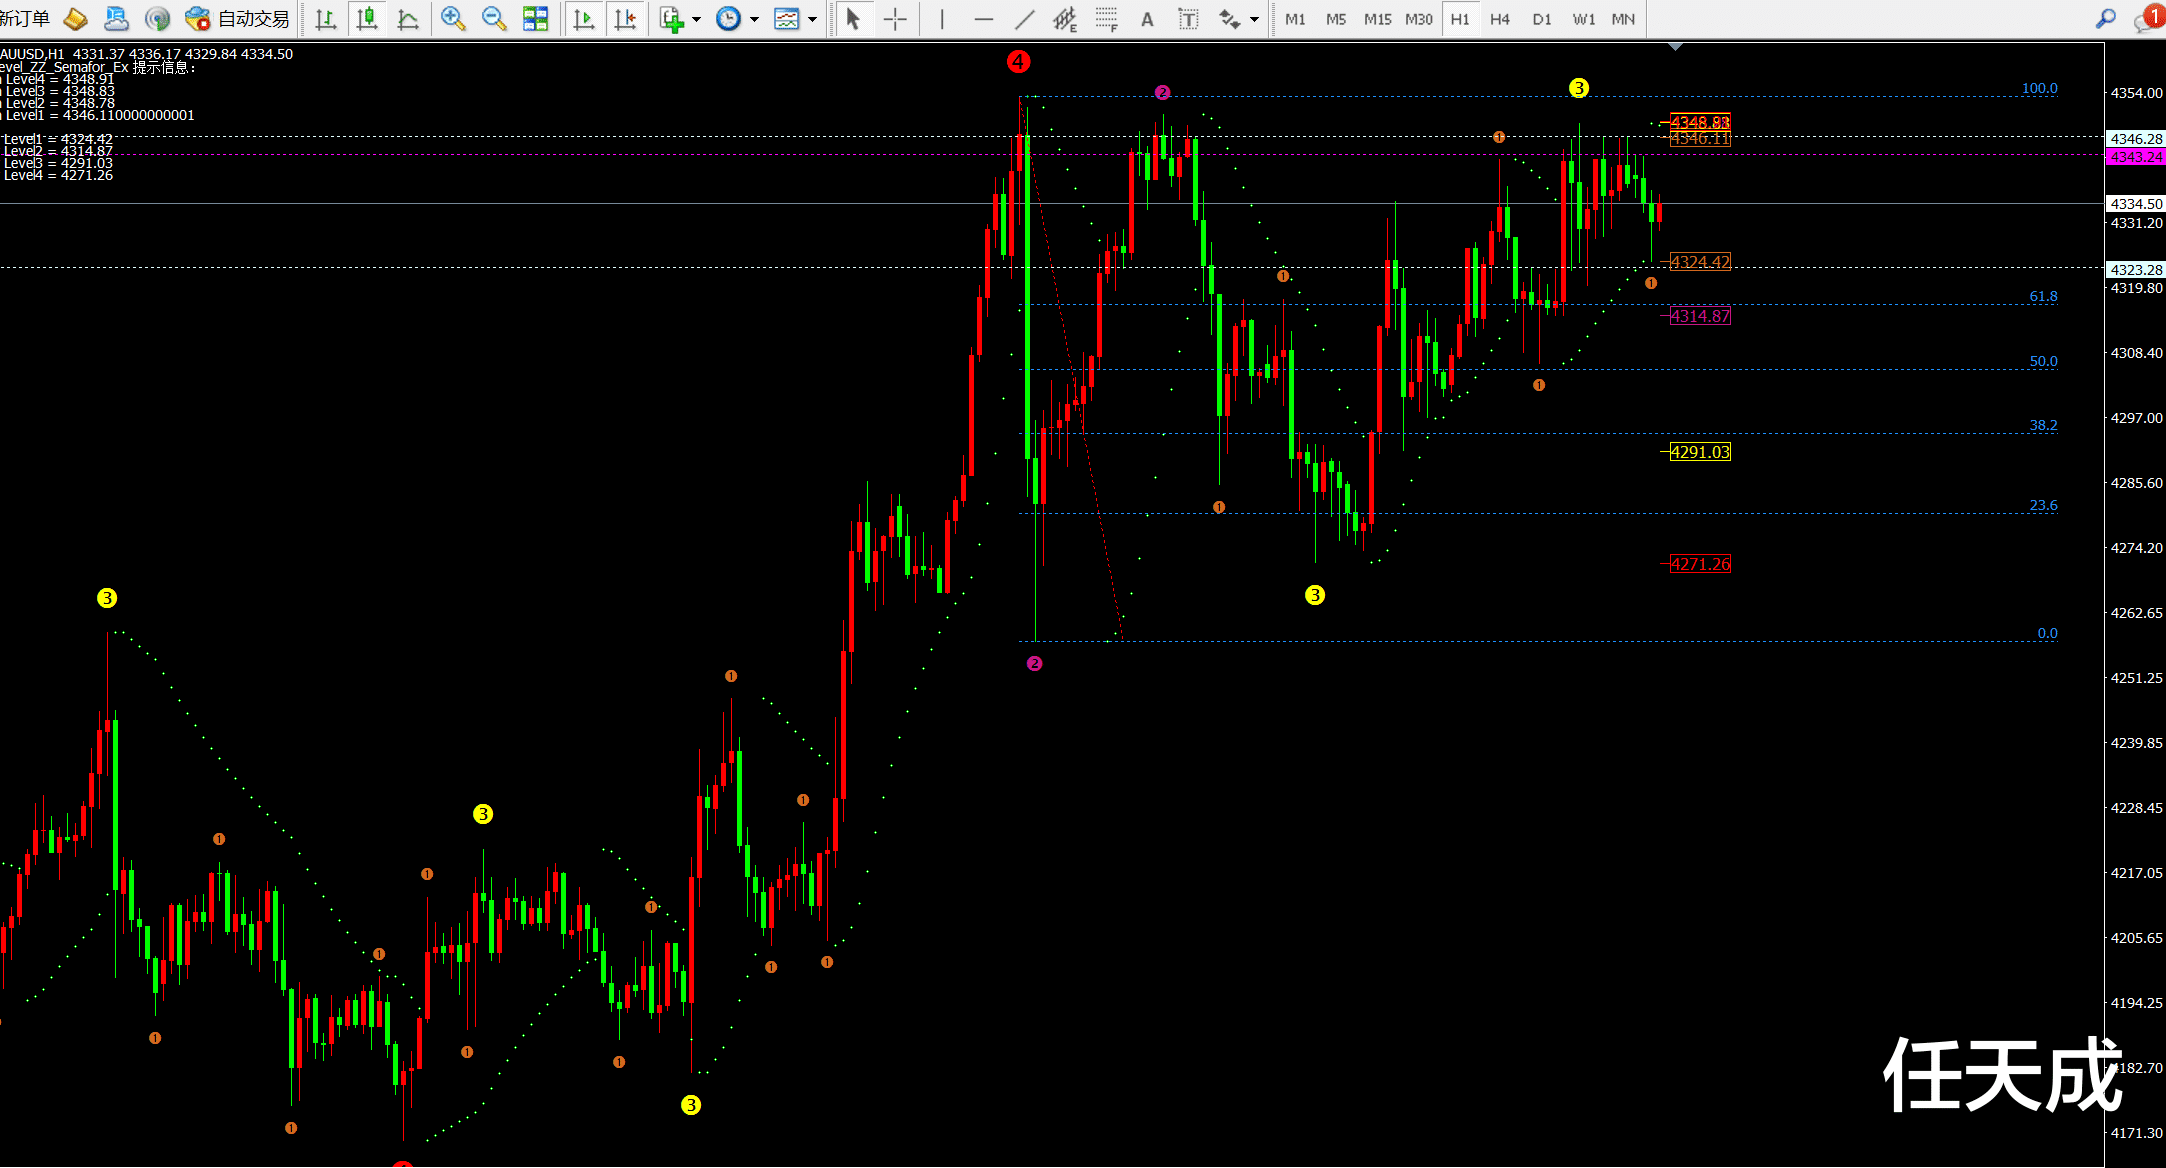Click the 新订单 new order button
Viewport: 2166px width, 1168px height.
[25, 19]
